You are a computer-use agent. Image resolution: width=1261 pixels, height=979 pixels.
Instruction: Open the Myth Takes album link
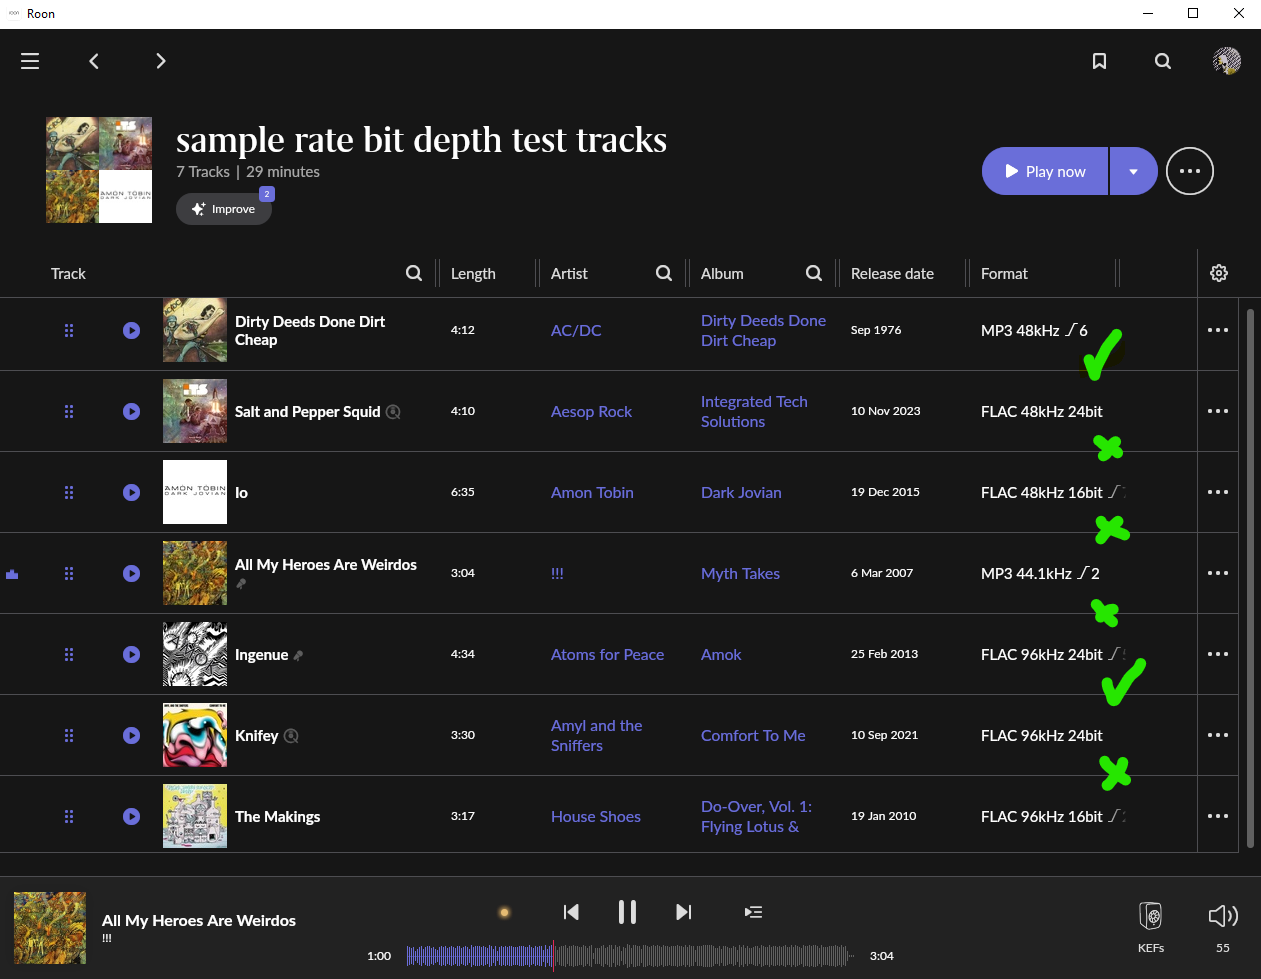(x=740, y=573)
